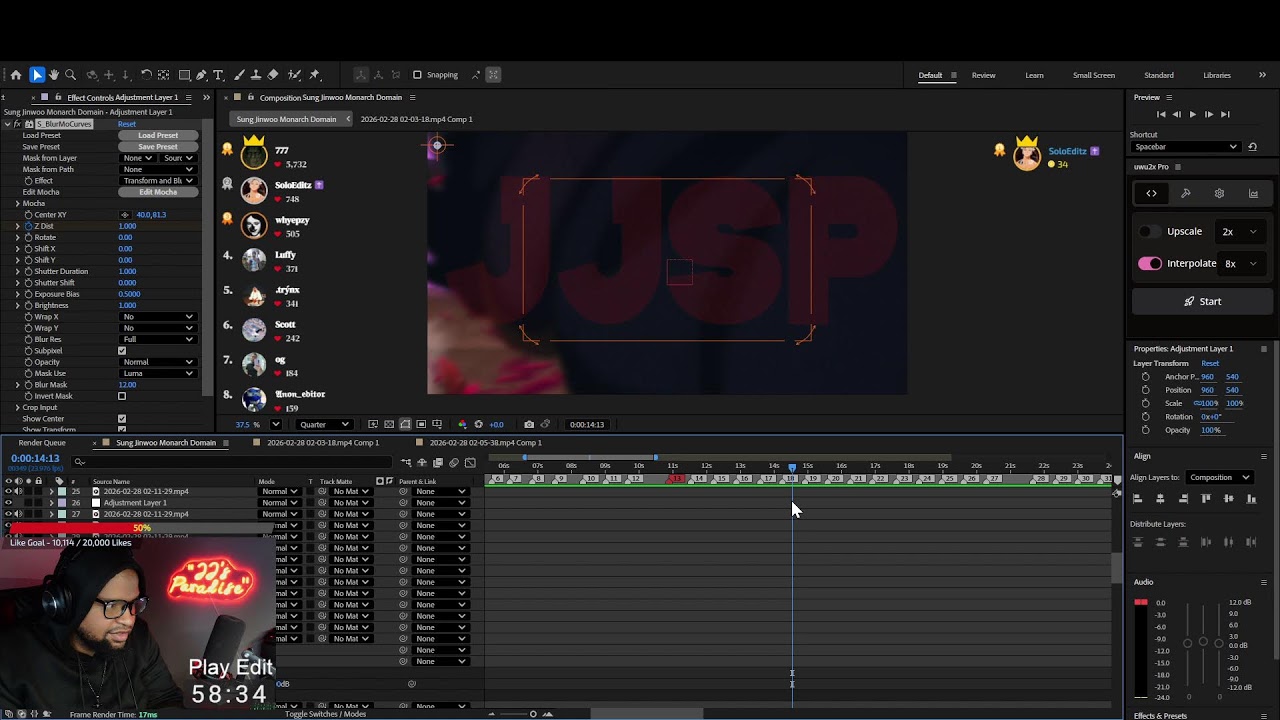The height and width of the screenshot is (720, 1280).
Task: Open the Upscale 2x dropdown
Action: tap(1239, 231)
